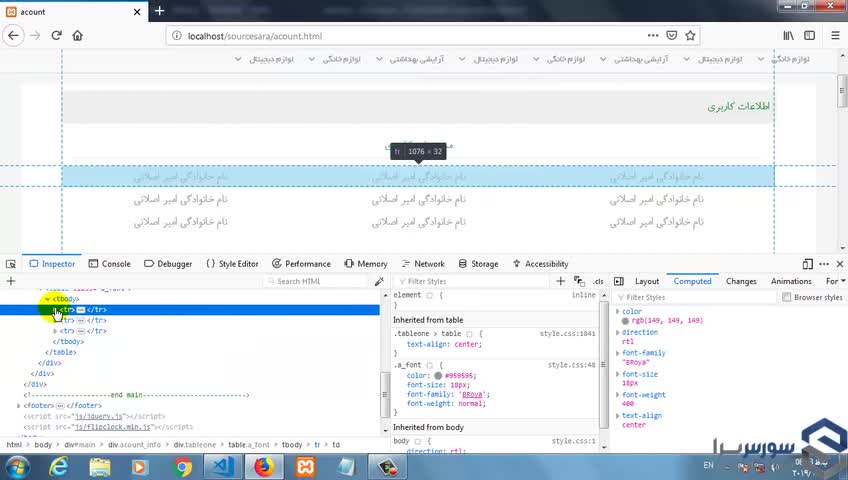848x480 pixels.
Task: Open Firefox hamburger menu
Action: (x=836, y=36)
